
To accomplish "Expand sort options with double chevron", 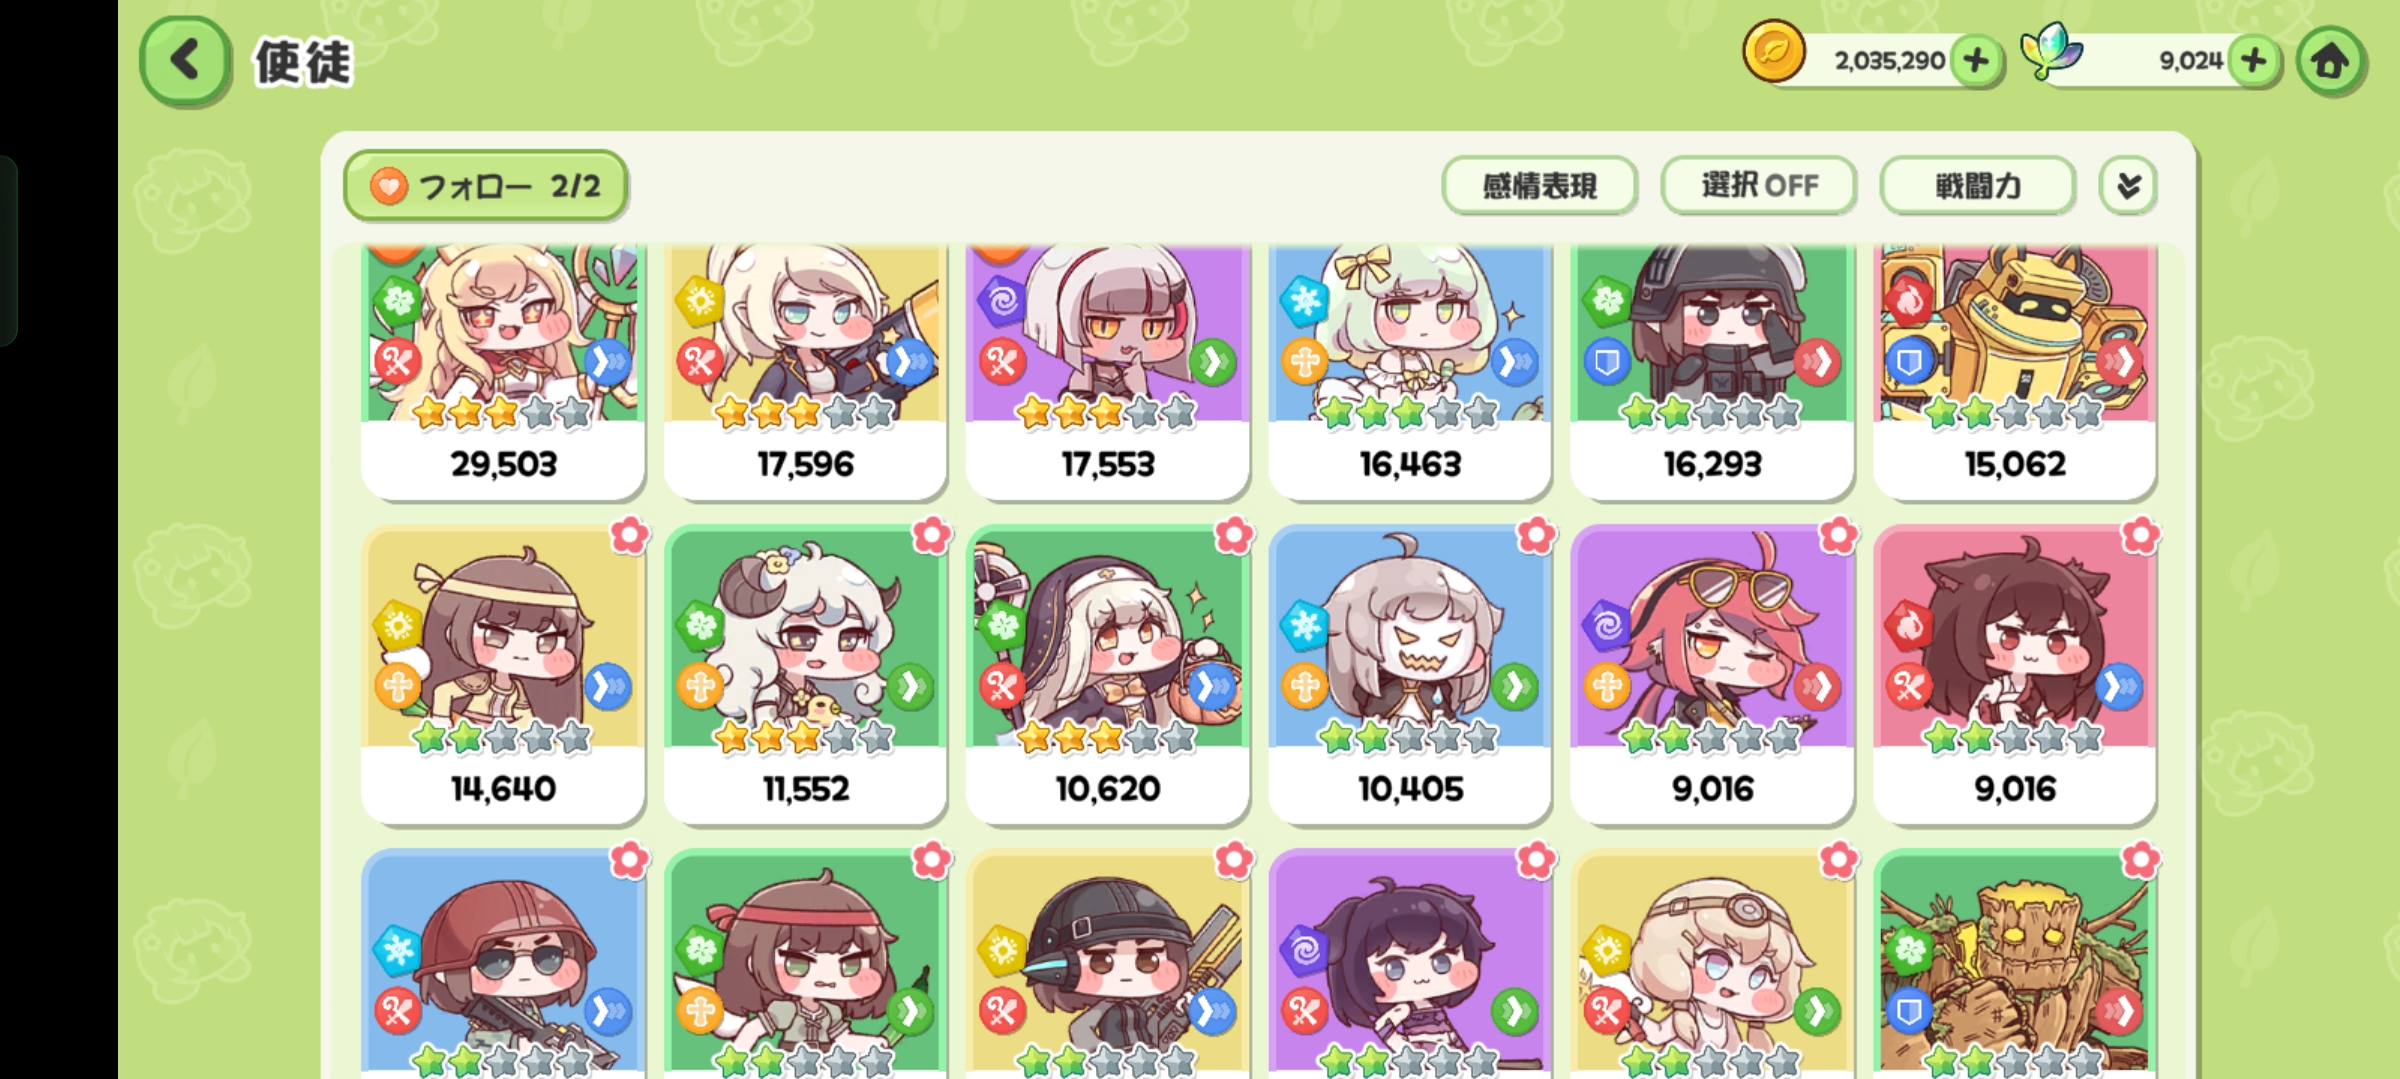I will [x=2129, y=186].
